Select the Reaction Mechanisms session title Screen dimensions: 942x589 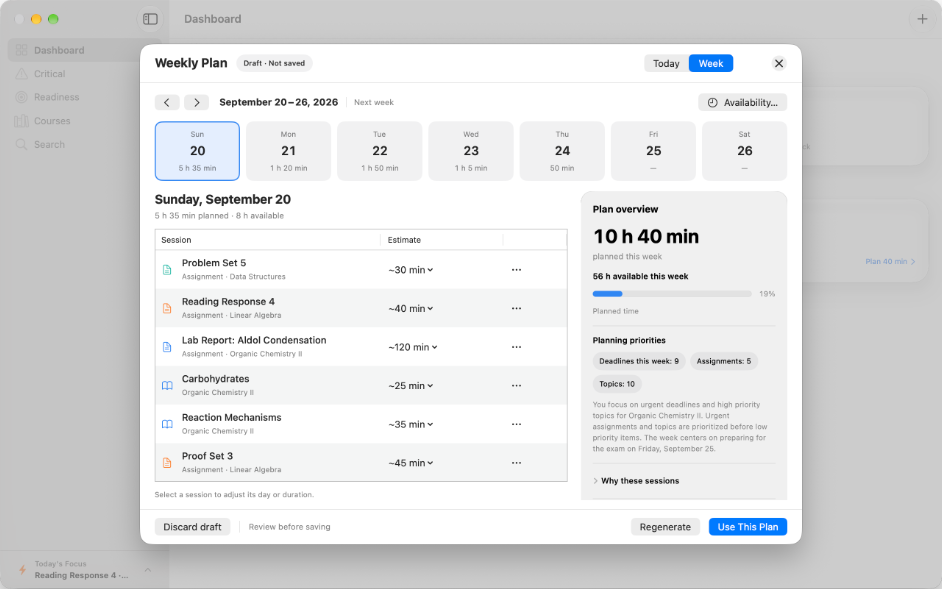[231, 418]
